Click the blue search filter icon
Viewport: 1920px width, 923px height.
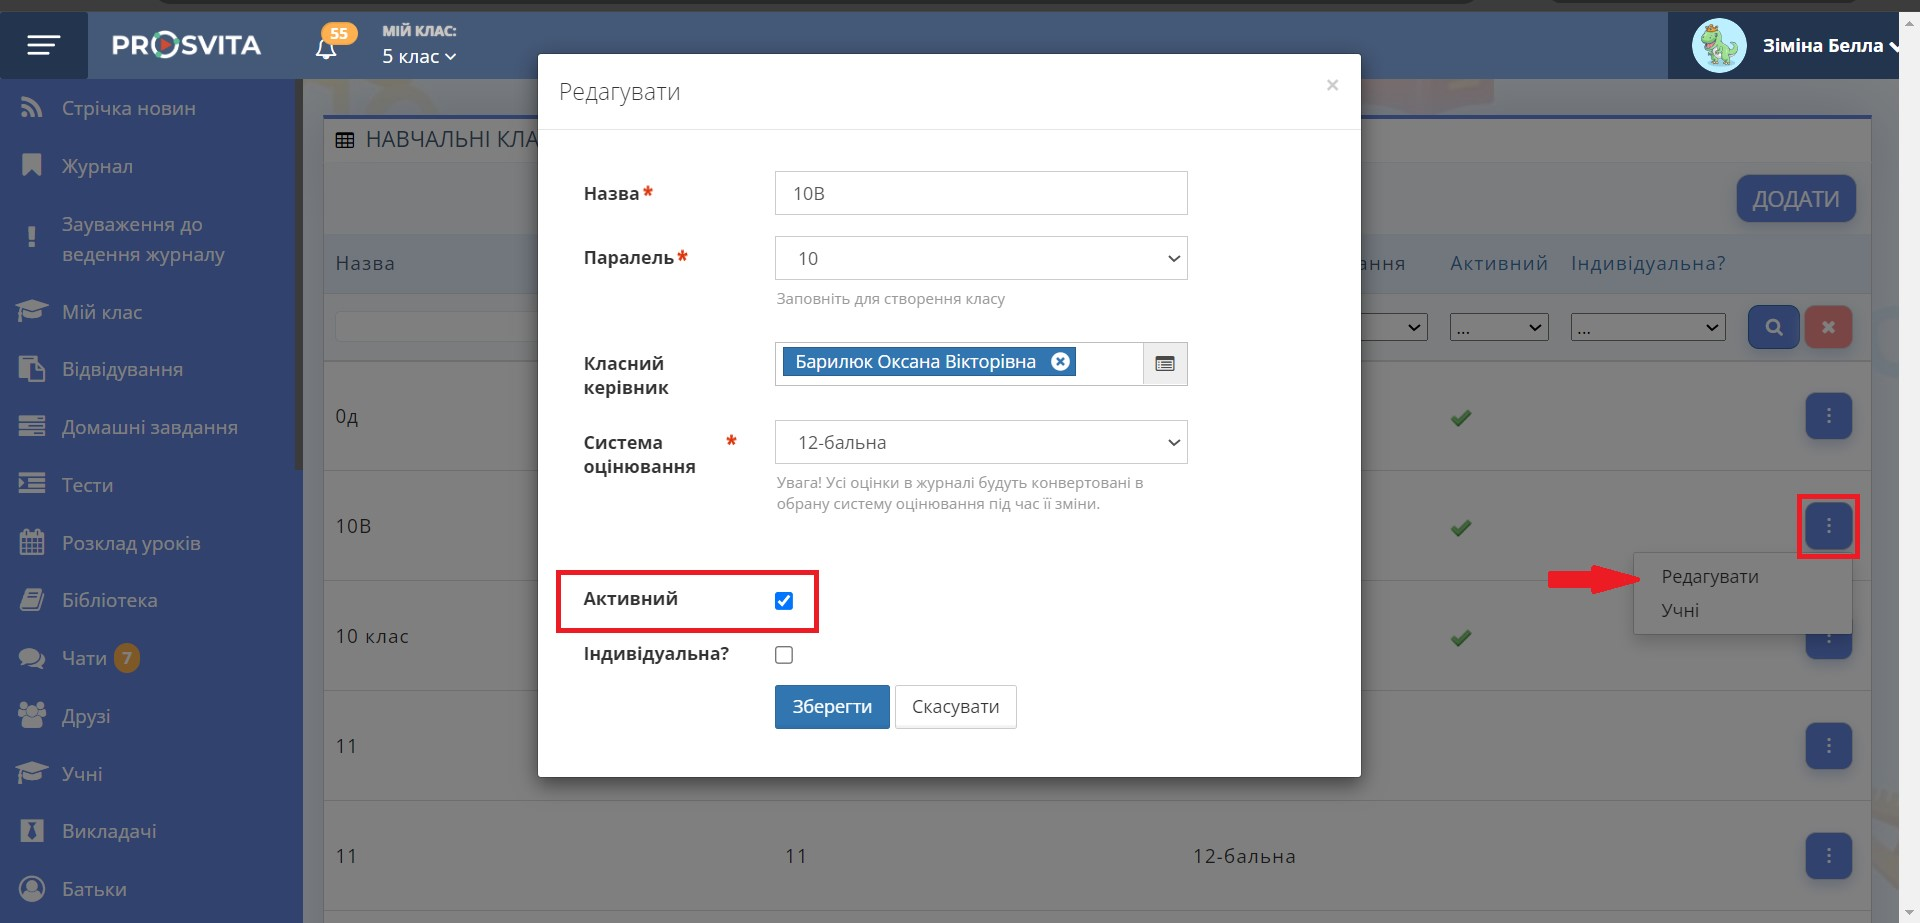pos(1773,327)
